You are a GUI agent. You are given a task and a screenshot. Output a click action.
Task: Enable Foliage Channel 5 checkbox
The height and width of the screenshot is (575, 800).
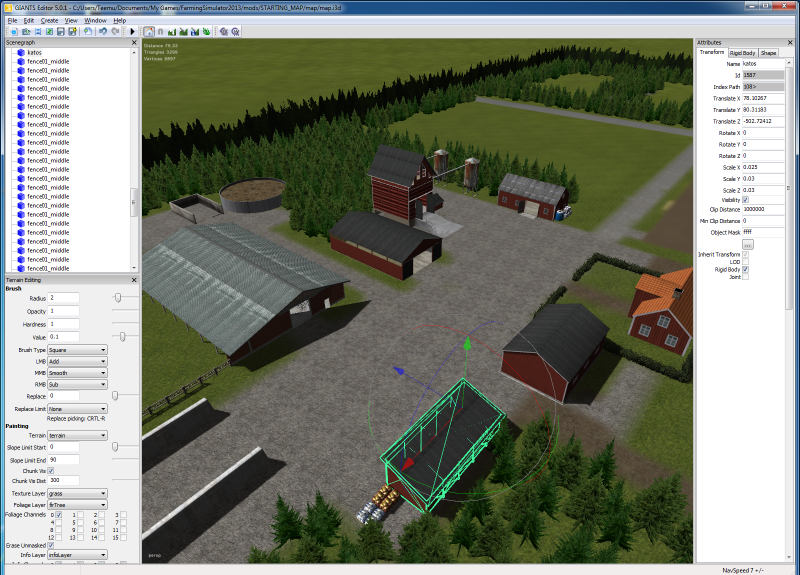(x=80, y=522)
